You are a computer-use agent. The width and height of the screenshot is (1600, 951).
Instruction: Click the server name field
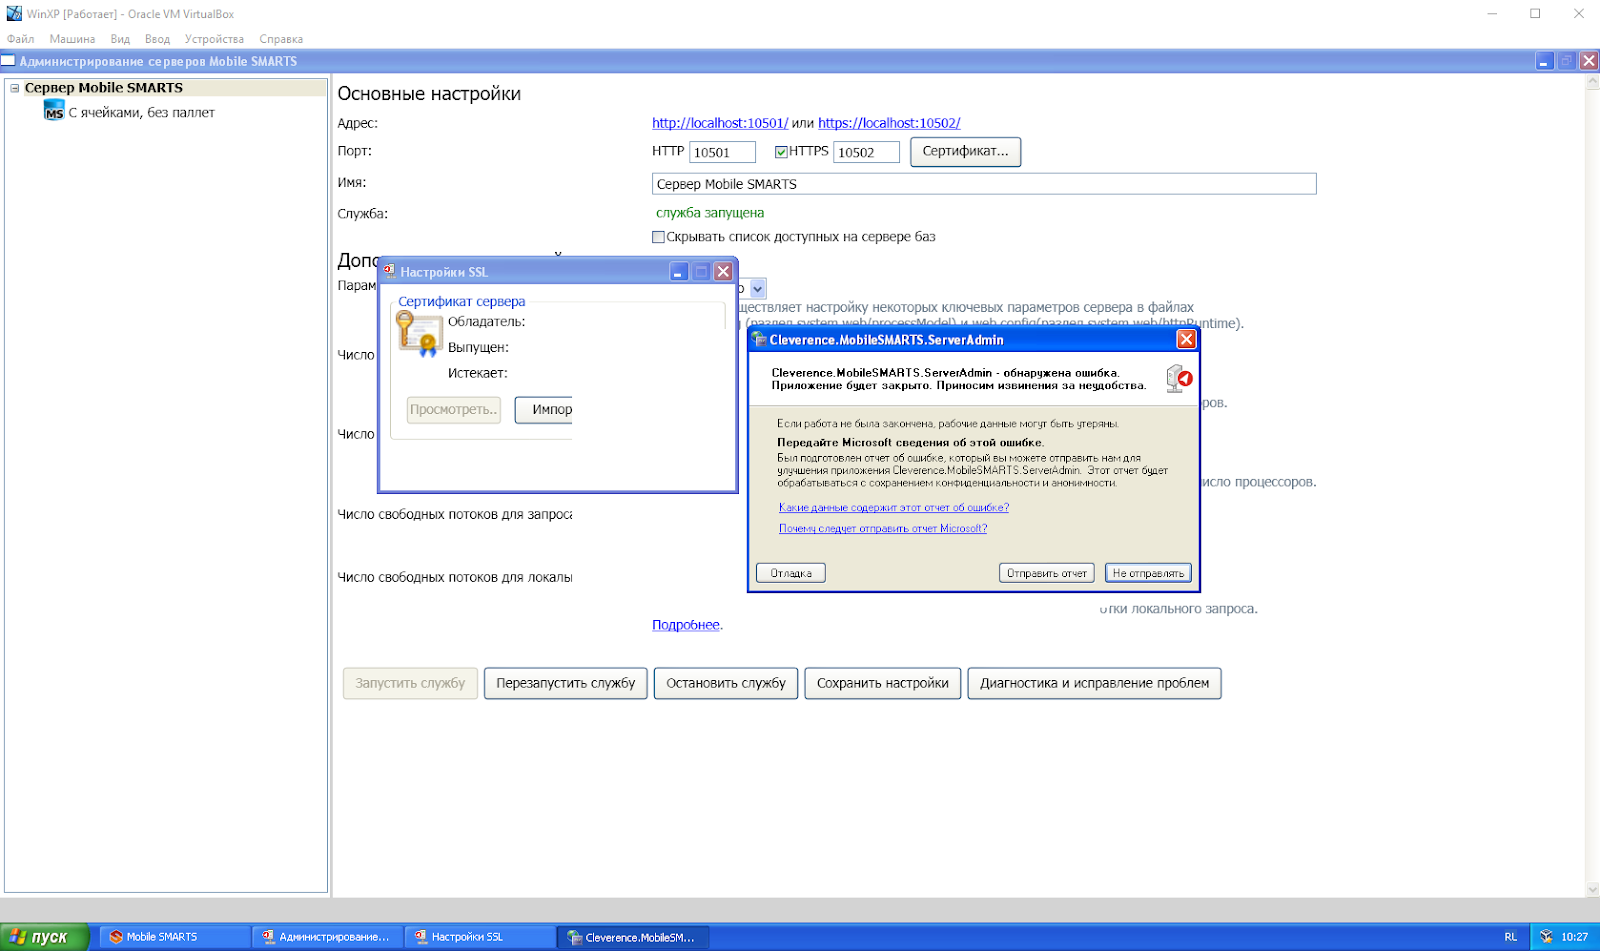pyautogui.click(x=984, y=184)
